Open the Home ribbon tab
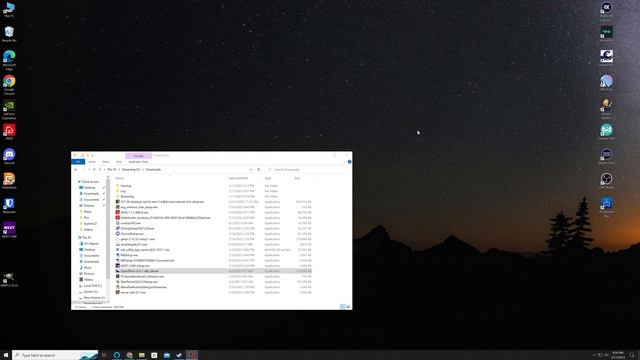Image resolution: width=640 pixels, height=360 pixels. pyautogui.click(x=92, y=162)
